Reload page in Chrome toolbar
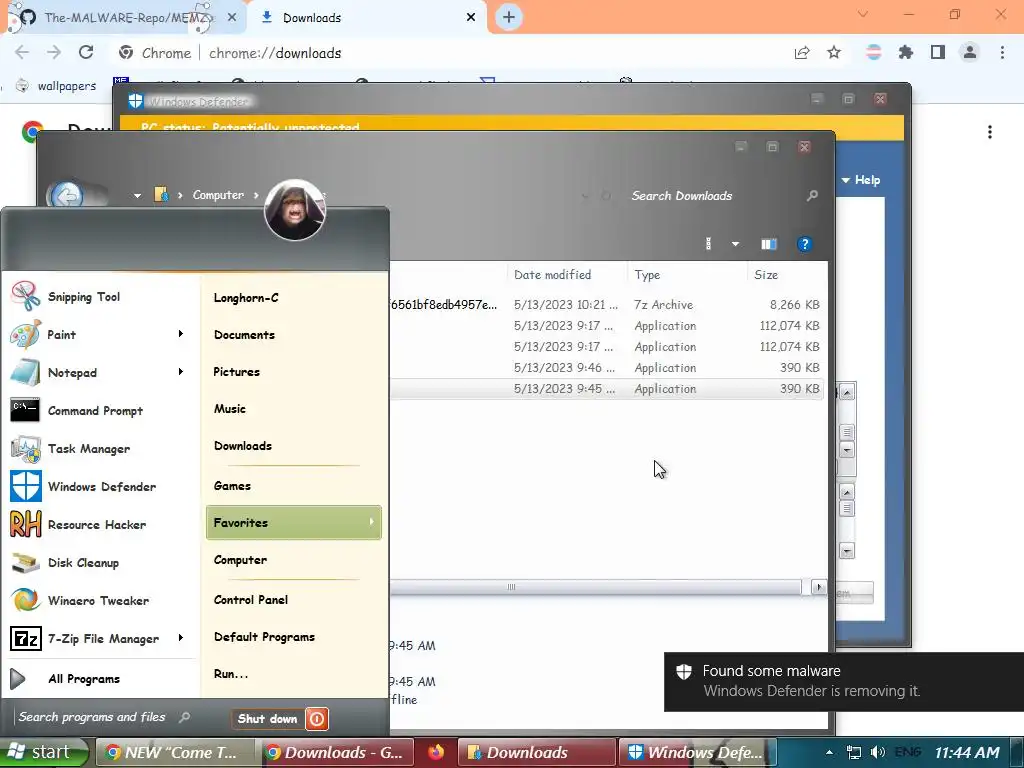1024x768 pixels. click(x=86, y=53)
